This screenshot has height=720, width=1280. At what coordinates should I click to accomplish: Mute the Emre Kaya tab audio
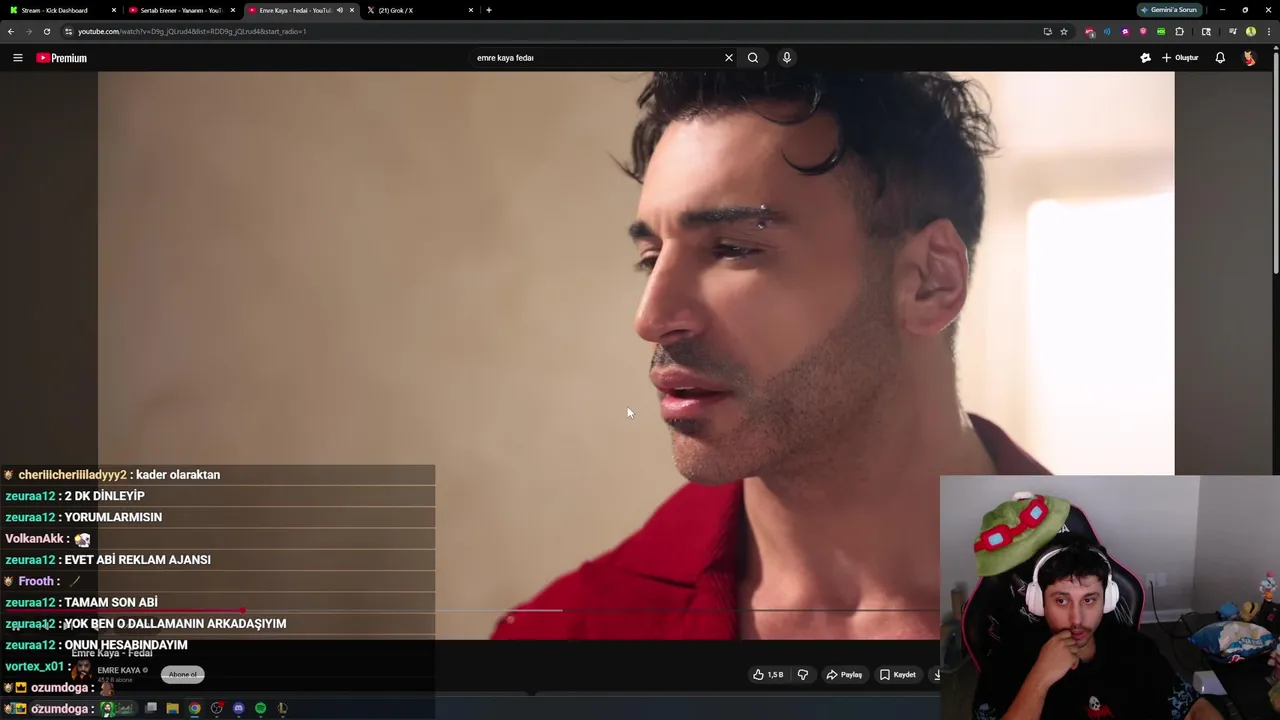[x=340, y=10]
